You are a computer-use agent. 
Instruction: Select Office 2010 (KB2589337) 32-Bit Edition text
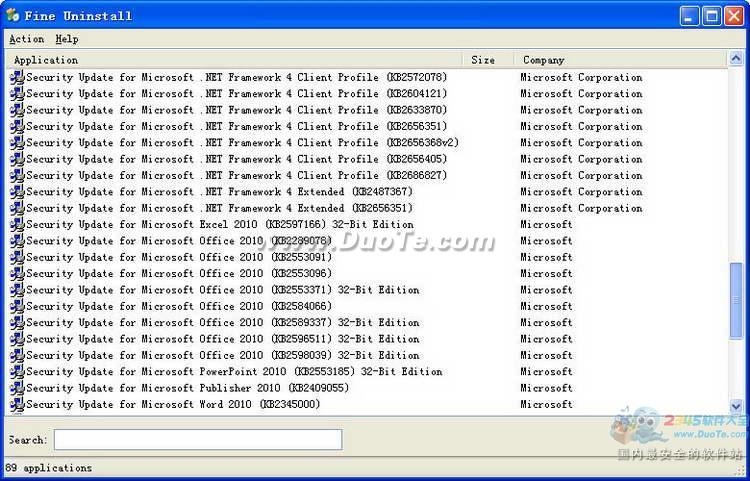pyautogui.click(x=223, y=323)
